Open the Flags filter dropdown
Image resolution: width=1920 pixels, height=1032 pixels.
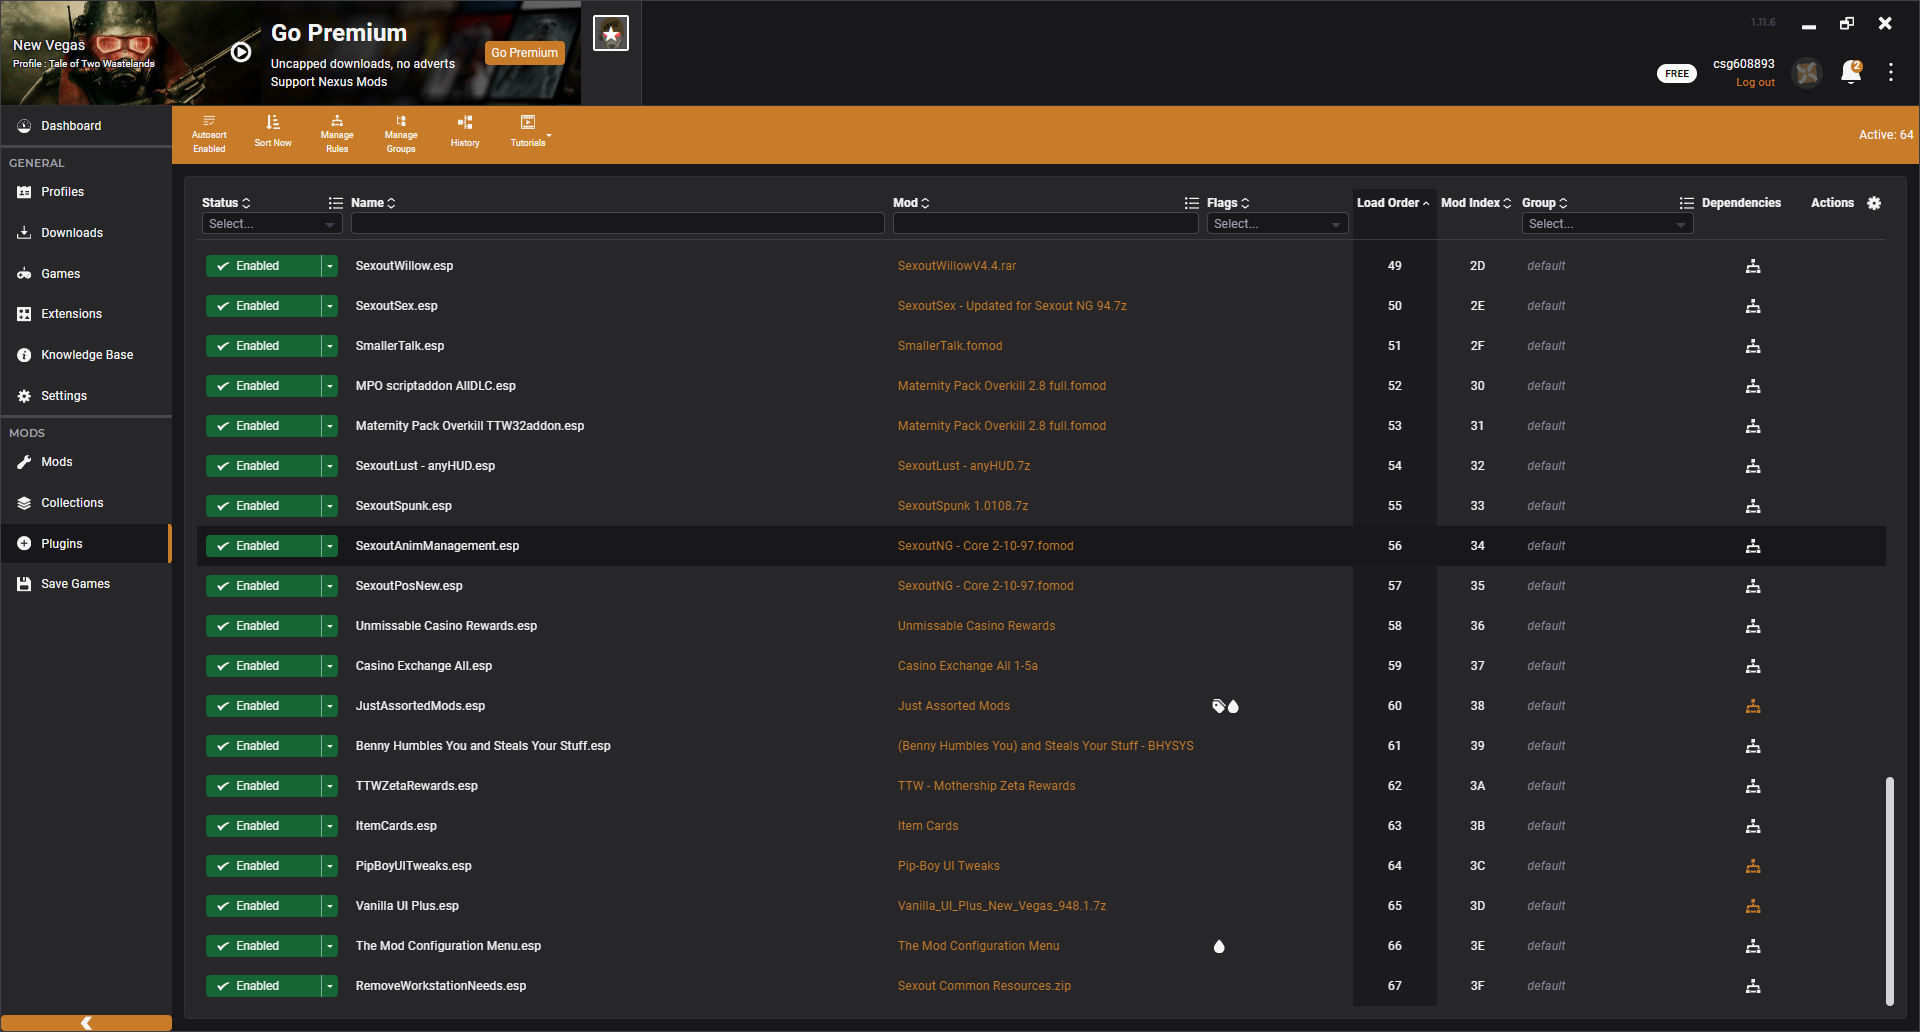click(1277, 224)
